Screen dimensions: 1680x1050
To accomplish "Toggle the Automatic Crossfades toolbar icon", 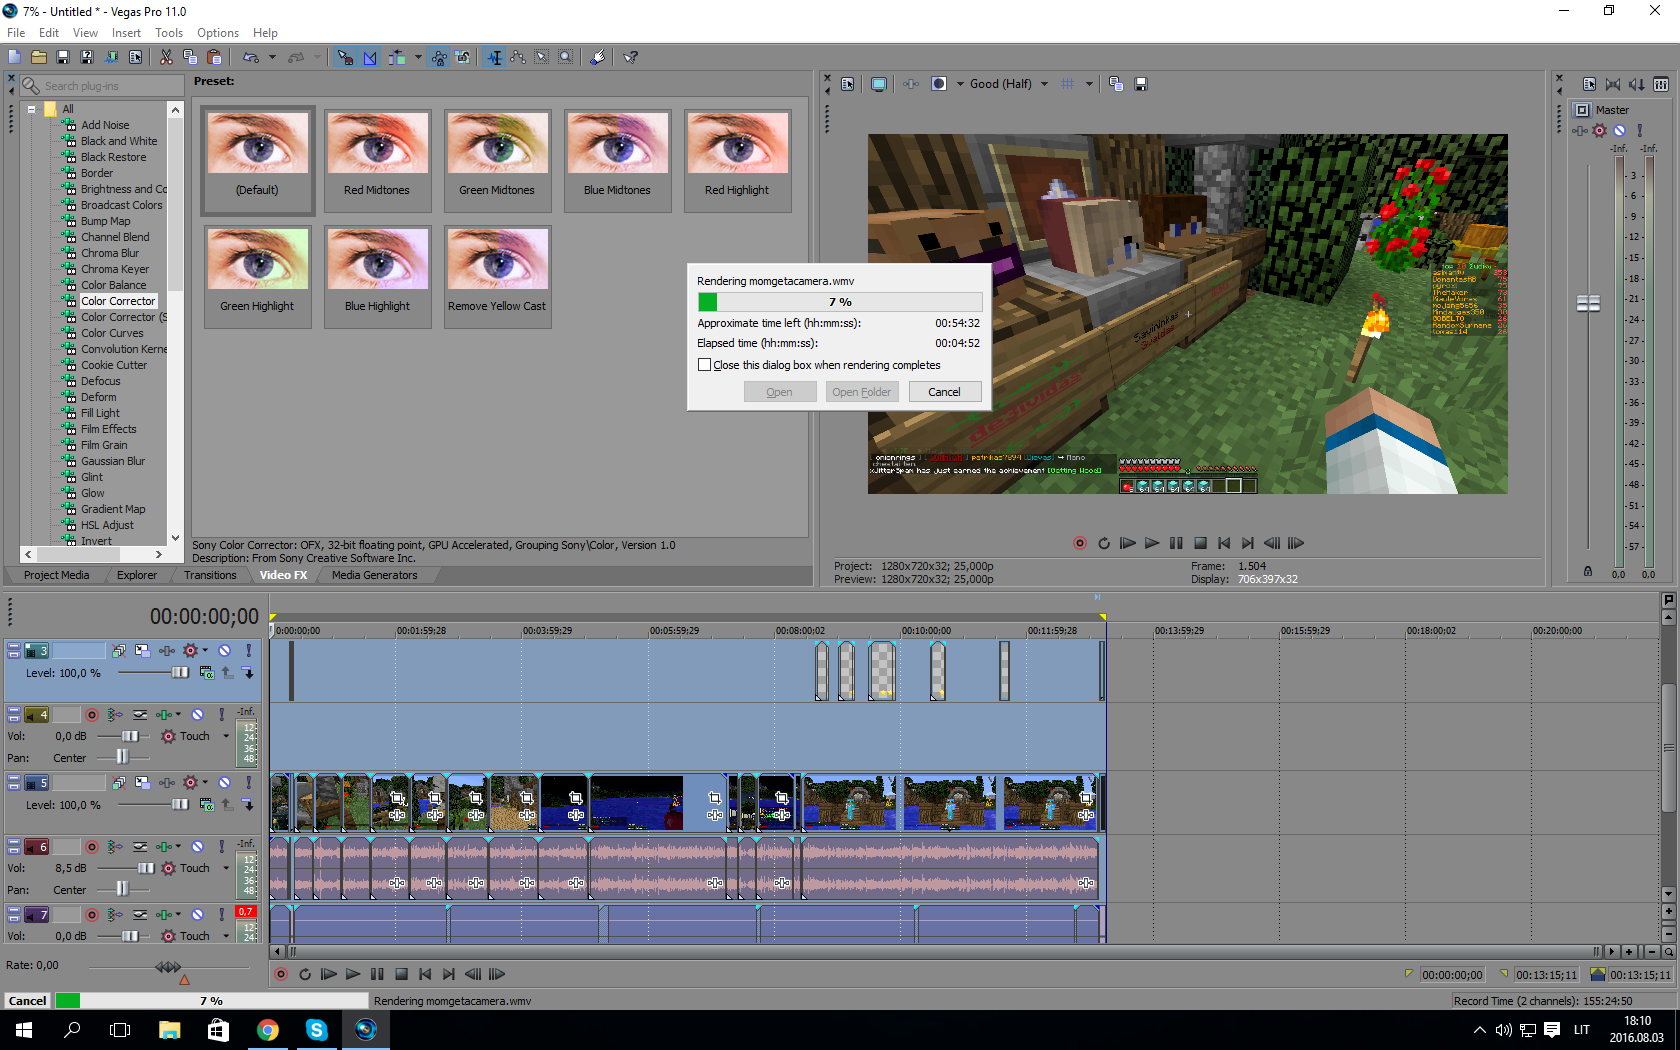I will click(x=370, y=57).
